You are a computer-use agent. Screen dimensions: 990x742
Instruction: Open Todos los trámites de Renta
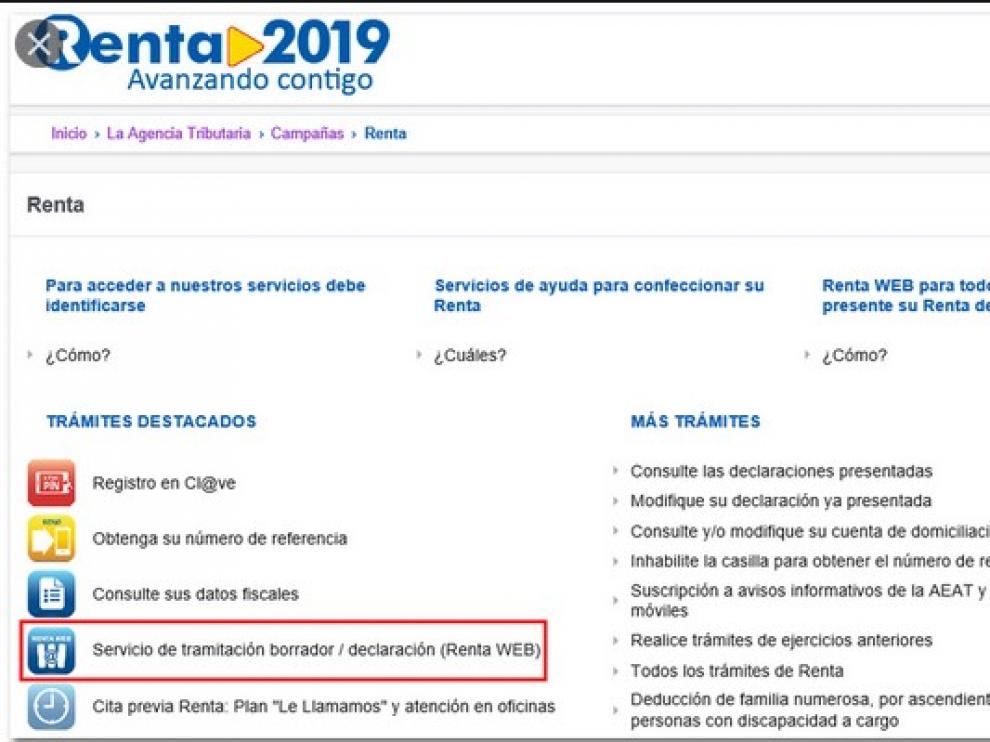click(737, 671)
